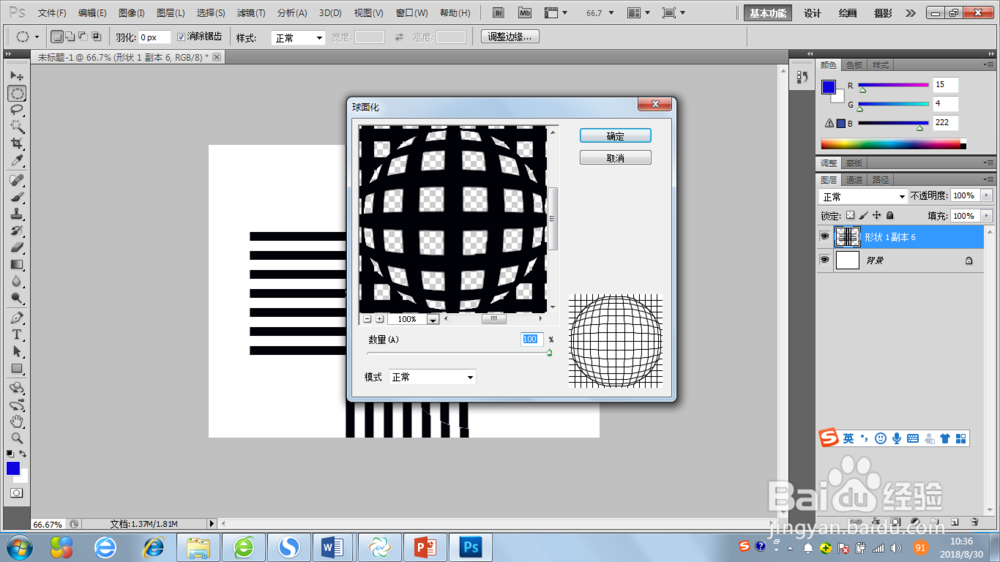Image resolution: width=1000 pixels, height=562 pixels.
Task: Select the Horizontal Type tool
Action: tap(17, 334)
